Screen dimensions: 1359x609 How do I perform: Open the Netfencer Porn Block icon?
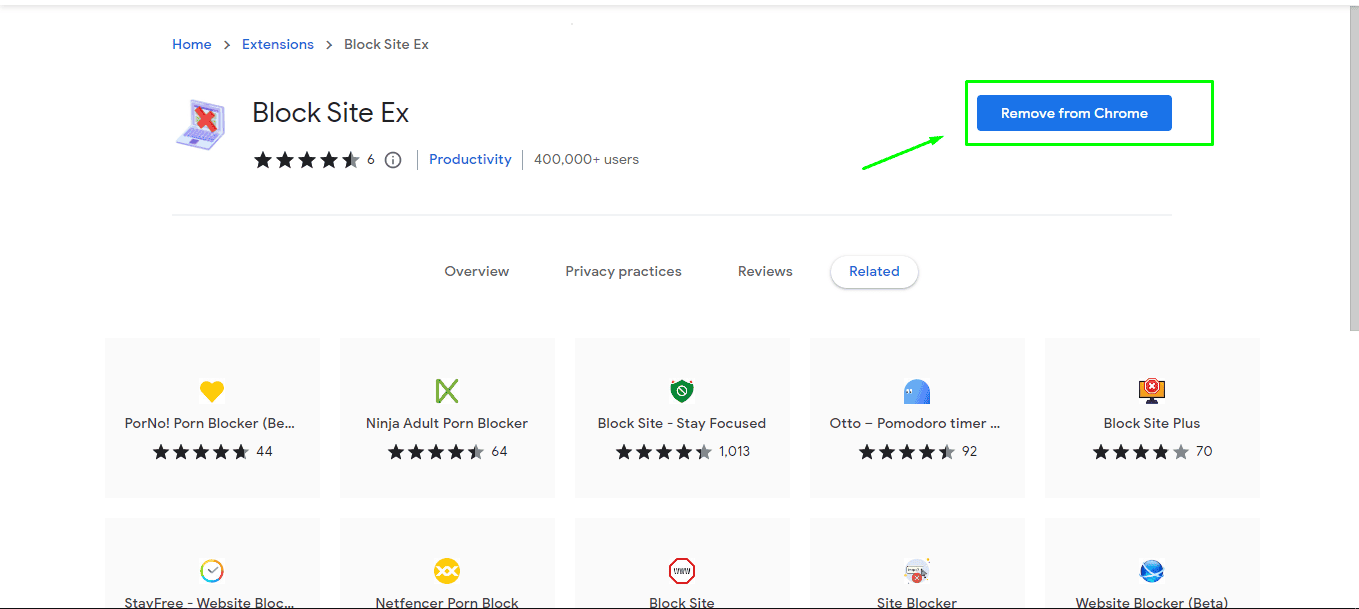[x=447, y=571]
